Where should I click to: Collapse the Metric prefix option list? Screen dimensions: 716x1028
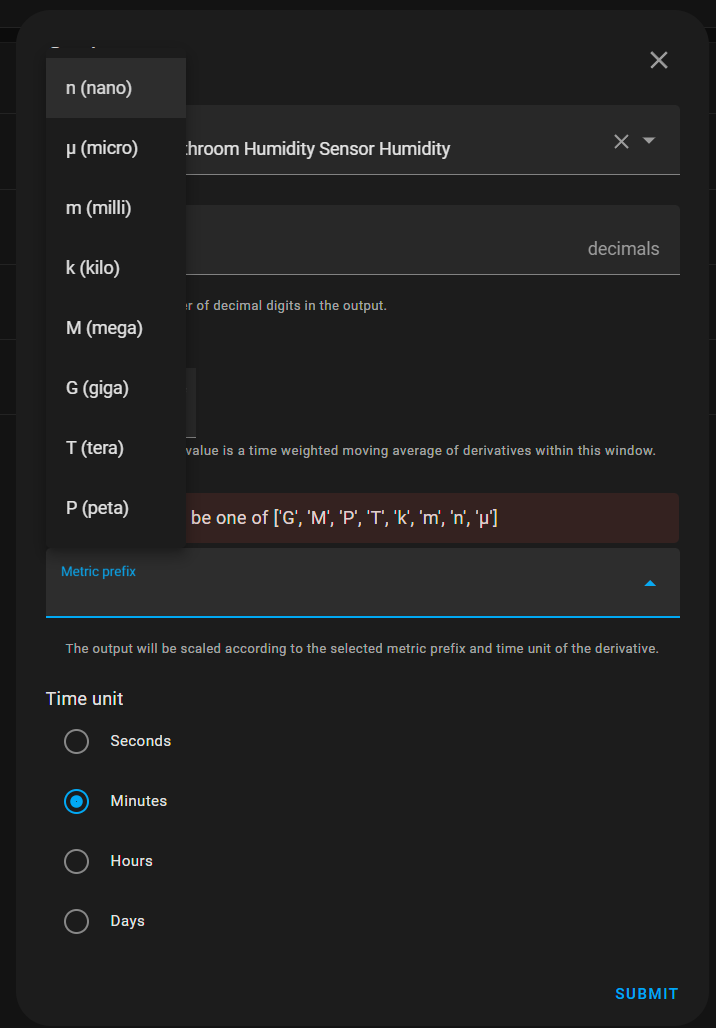coord(650,582)
